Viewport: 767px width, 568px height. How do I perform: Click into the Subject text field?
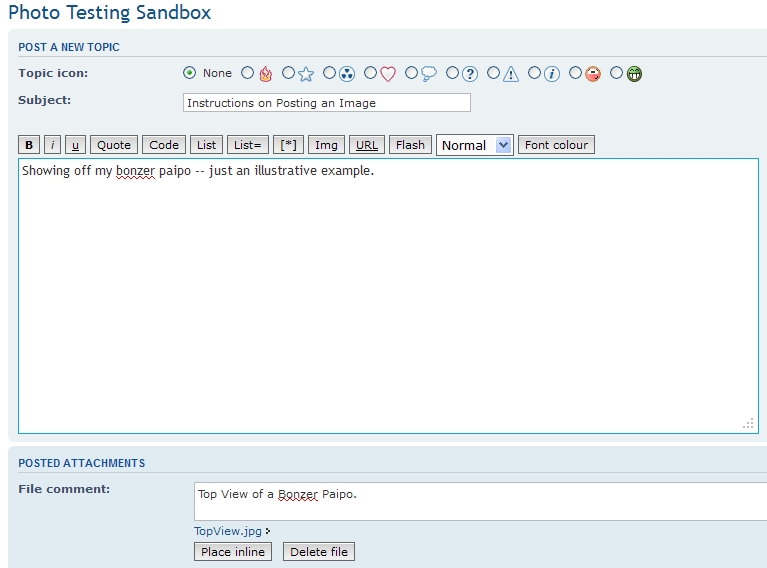[x=327, y=103]
